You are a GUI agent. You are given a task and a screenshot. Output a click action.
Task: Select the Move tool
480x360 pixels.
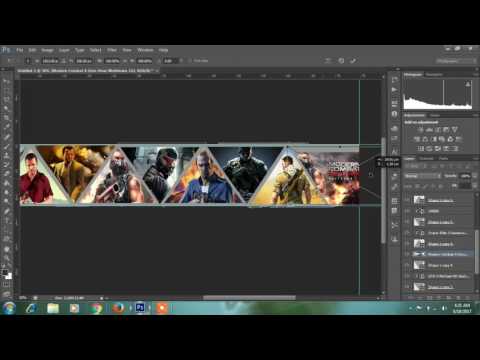click(7, 81)
